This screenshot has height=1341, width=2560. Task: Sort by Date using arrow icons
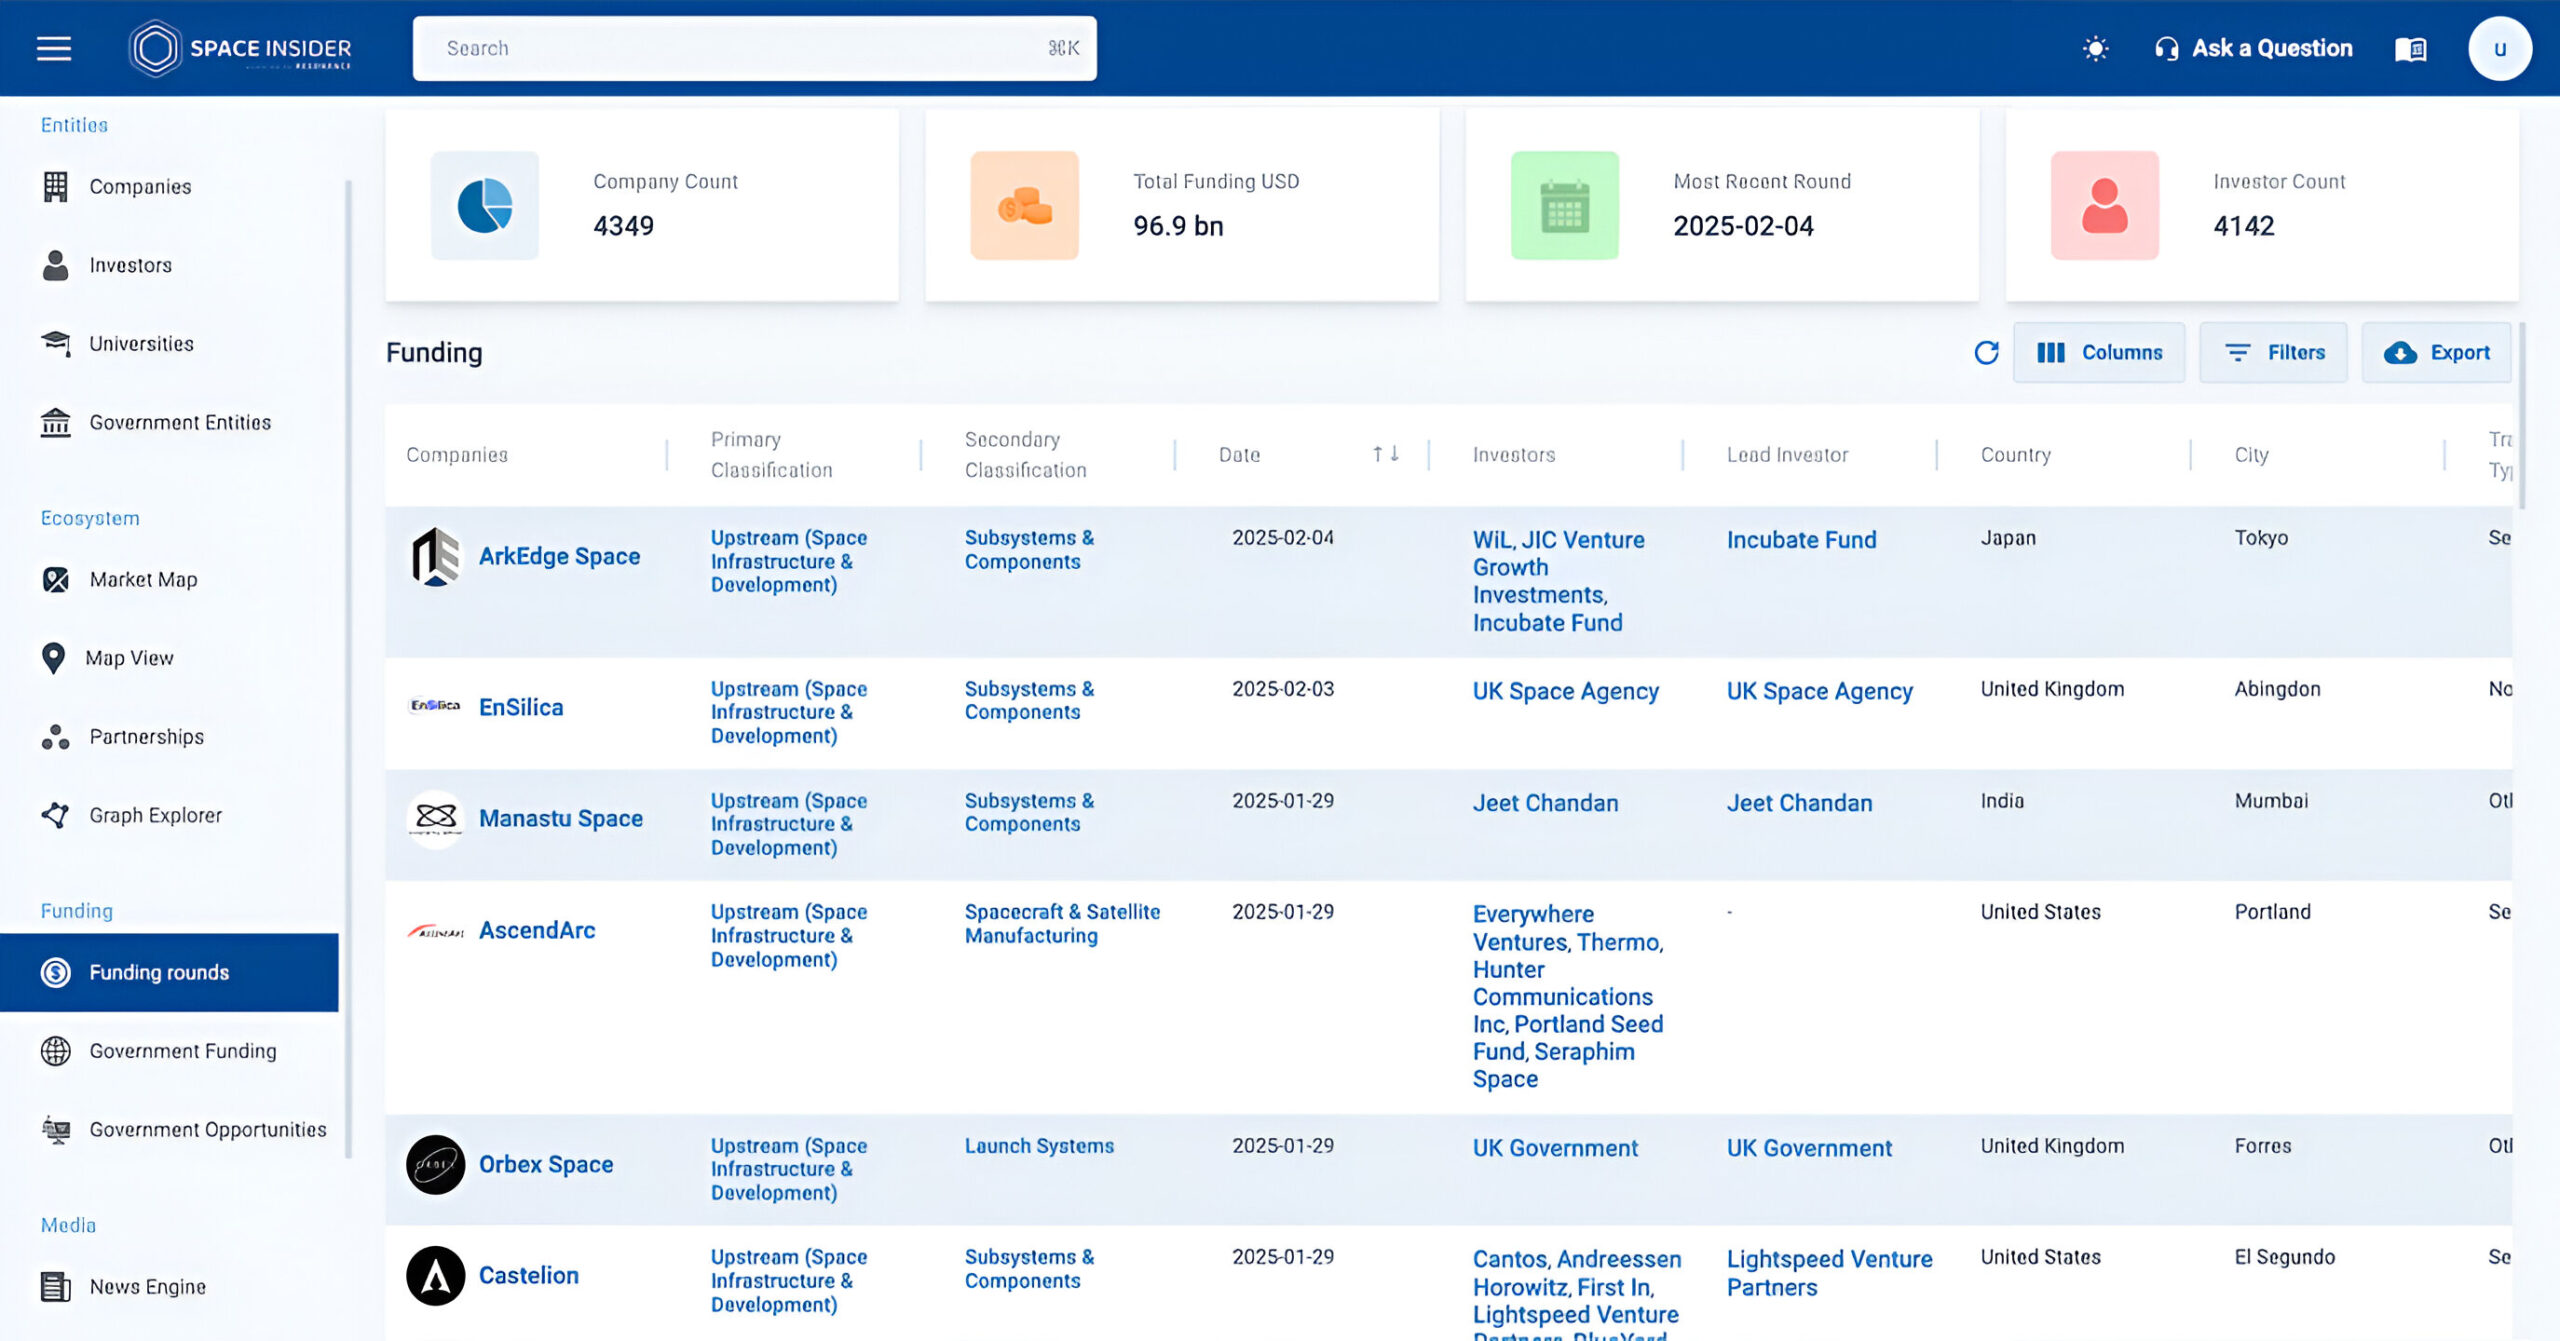tap(1385, 454)
